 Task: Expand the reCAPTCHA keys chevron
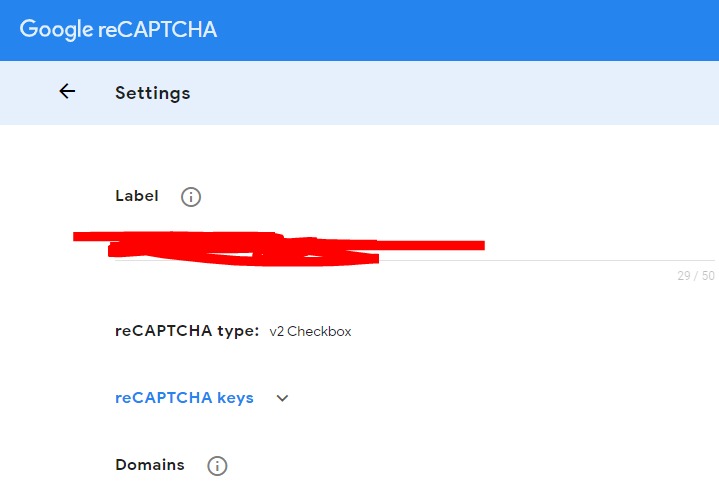click(282, 398)
